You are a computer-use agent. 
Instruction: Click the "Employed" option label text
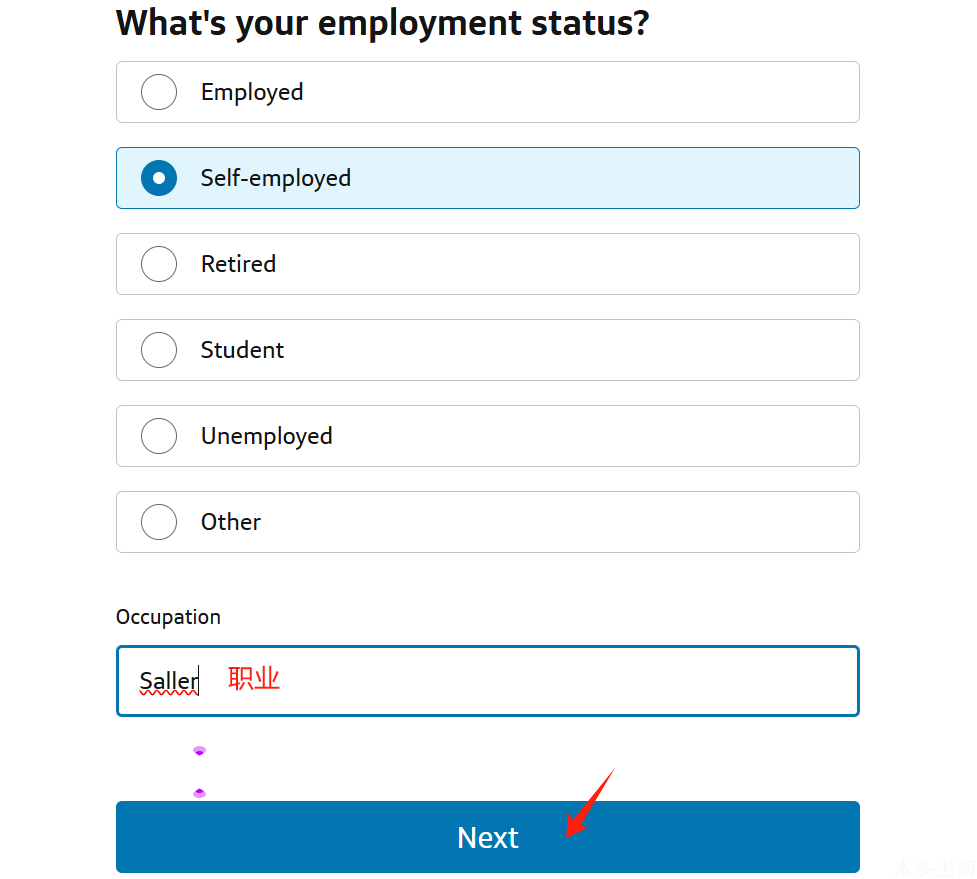coord(252,92)
